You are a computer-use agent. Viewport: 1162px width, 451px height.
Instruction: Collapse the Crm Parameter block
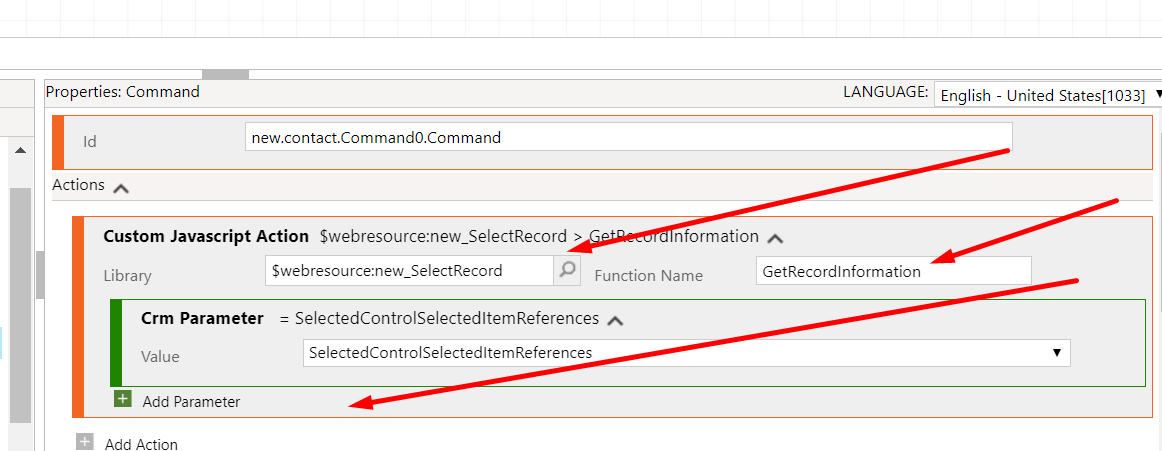point(615,320)
